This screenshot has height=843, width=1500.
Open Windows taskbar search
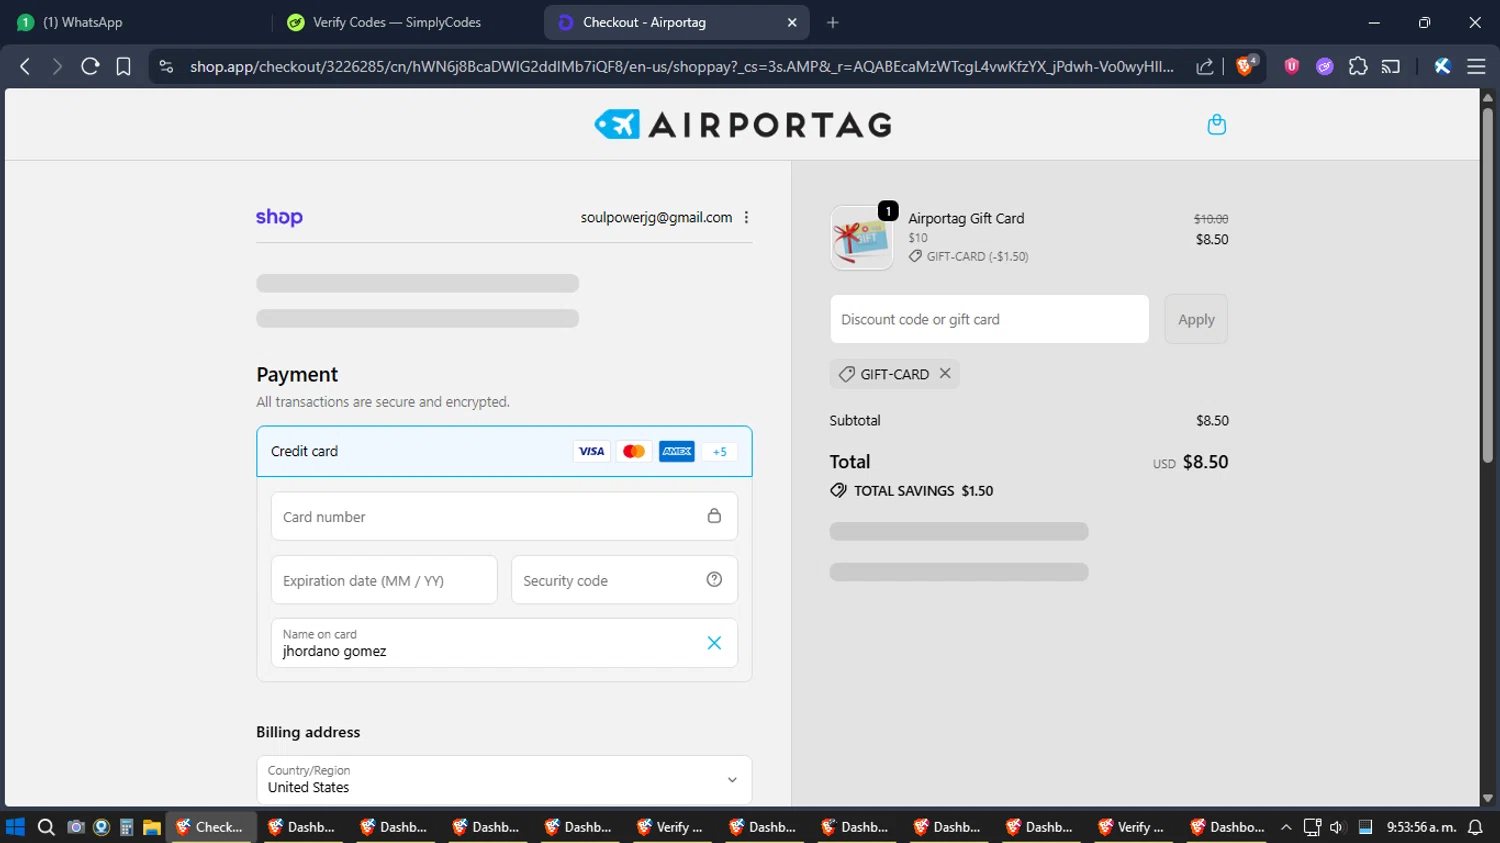point(46,827)
